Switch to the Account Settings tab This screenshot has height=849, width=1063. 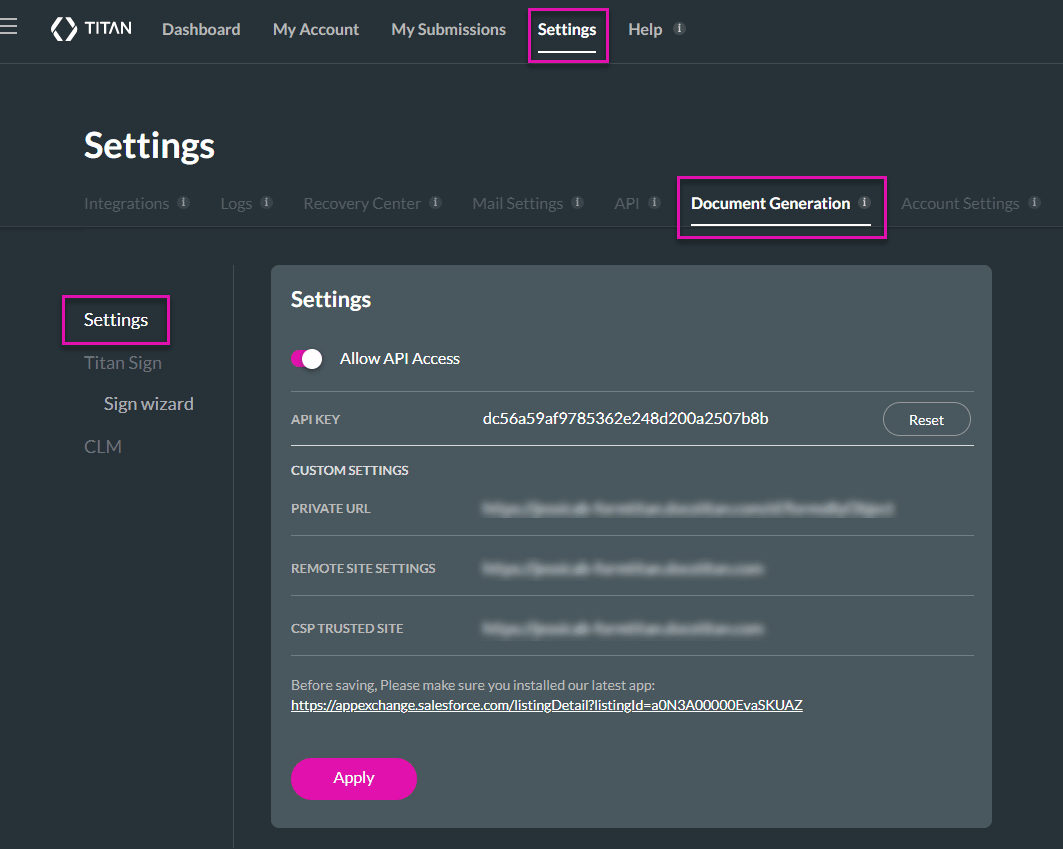coord(960,203)
